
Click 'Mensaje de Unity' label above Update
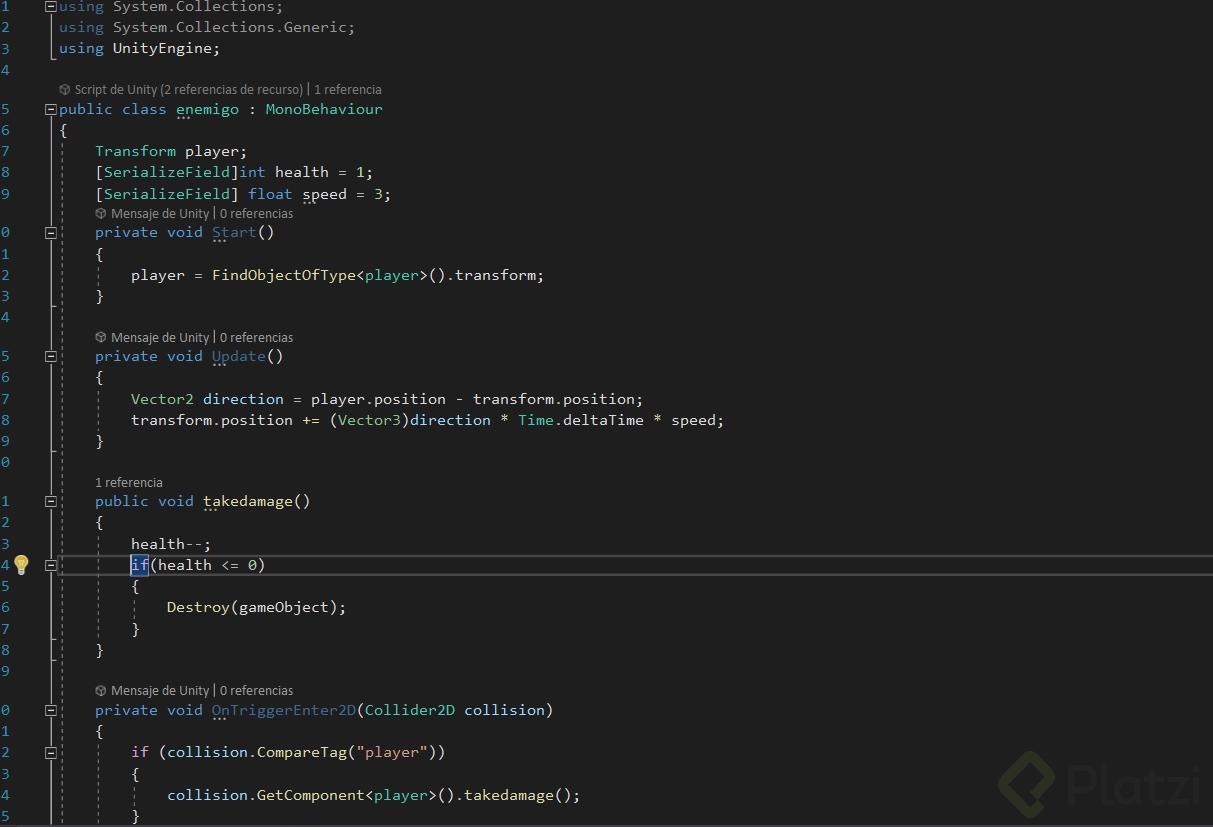pyautogui.click(x=160, y=337)
